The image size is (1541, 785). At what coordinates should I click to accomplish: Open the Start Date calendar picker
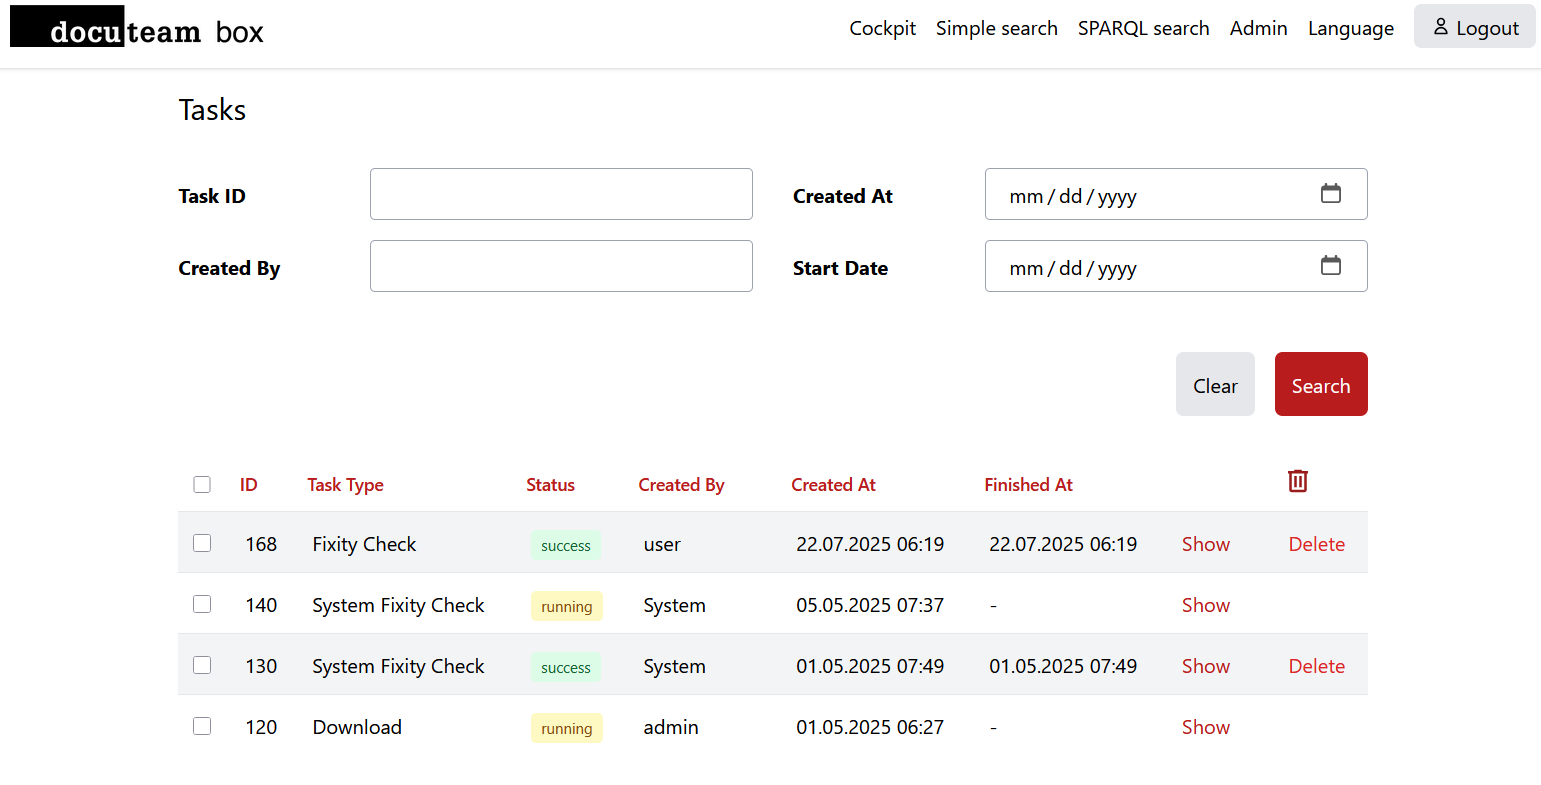pyautogui.click(x=1330, y=266)
